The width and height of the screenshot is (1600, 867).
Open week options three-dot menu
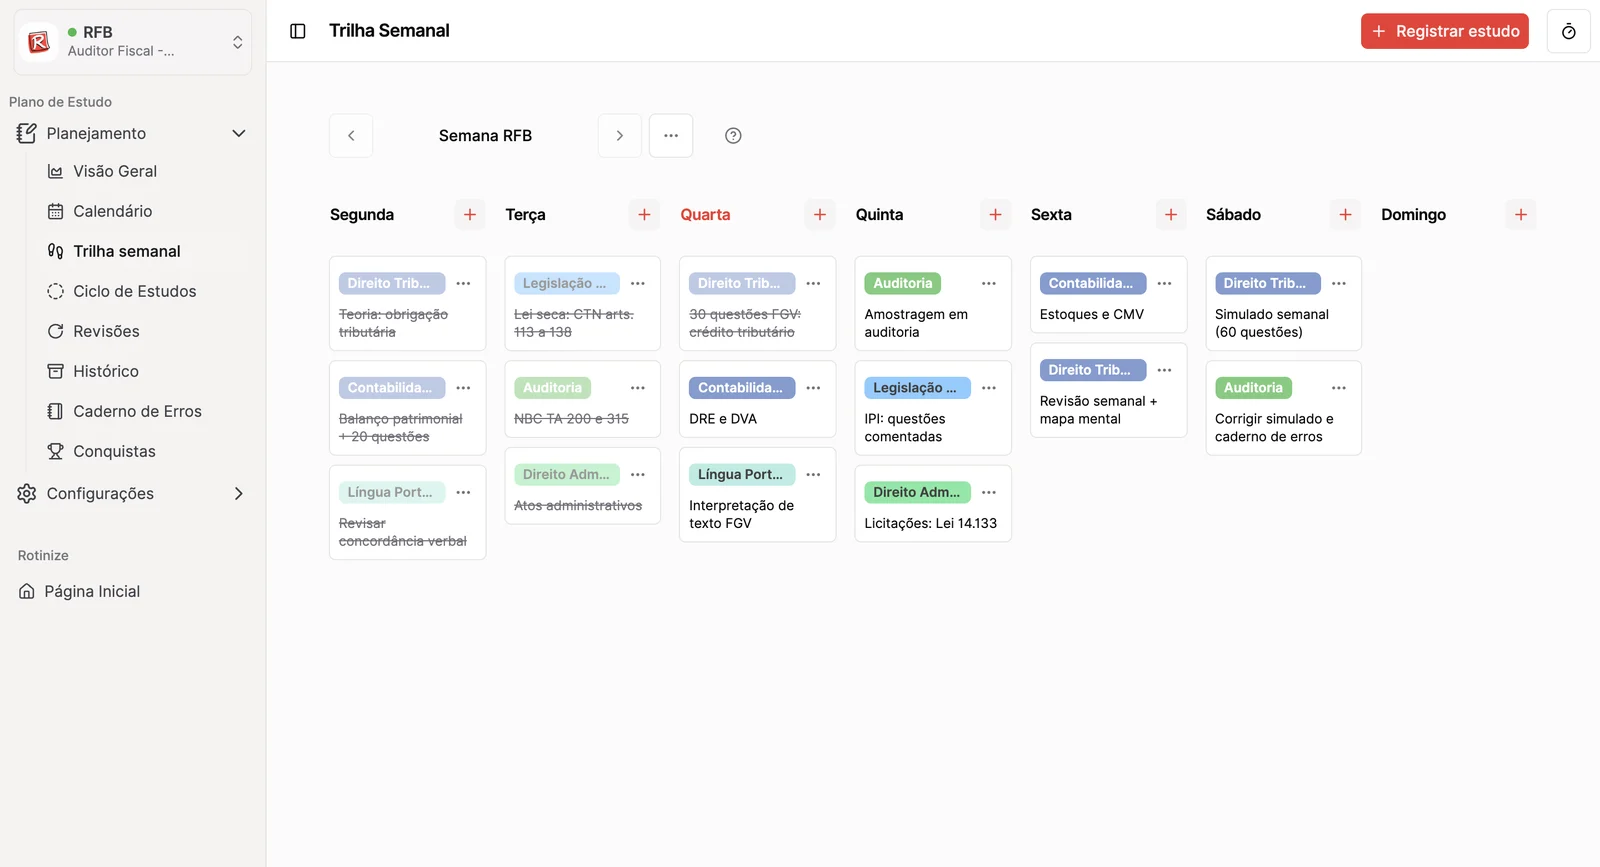click(x=671, y=136)
